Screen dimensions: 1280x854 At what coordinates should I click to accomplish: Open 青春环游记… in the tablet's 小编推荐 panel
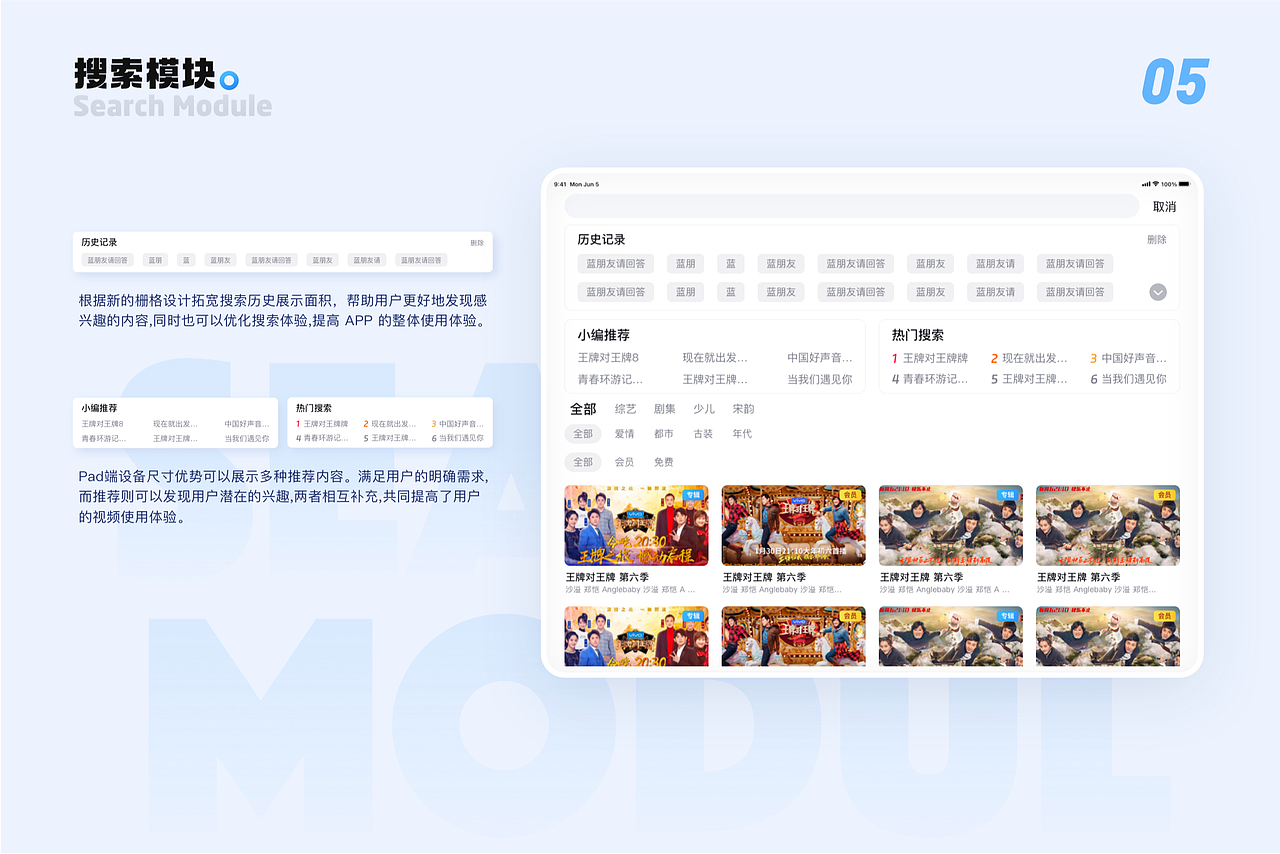(610, 380)
